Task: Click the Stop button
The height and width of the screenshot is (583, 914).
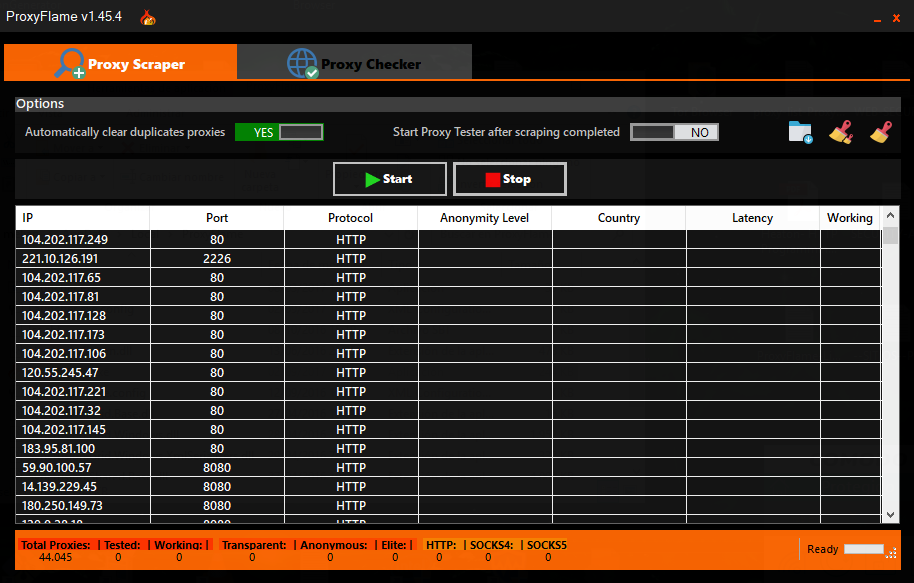Action: point(510,179)
